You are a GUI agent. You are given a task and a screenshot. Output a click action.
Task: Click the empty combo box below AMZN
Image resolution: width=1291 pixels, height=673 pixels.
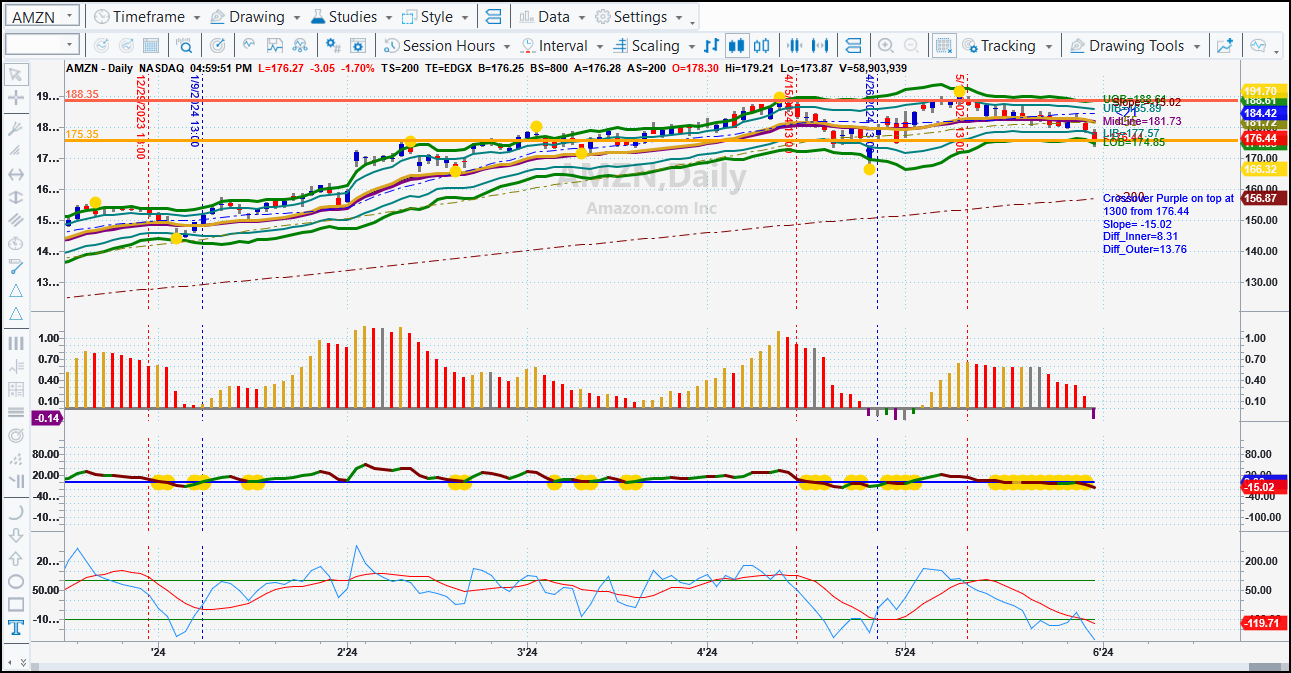[x=42, y=44]
